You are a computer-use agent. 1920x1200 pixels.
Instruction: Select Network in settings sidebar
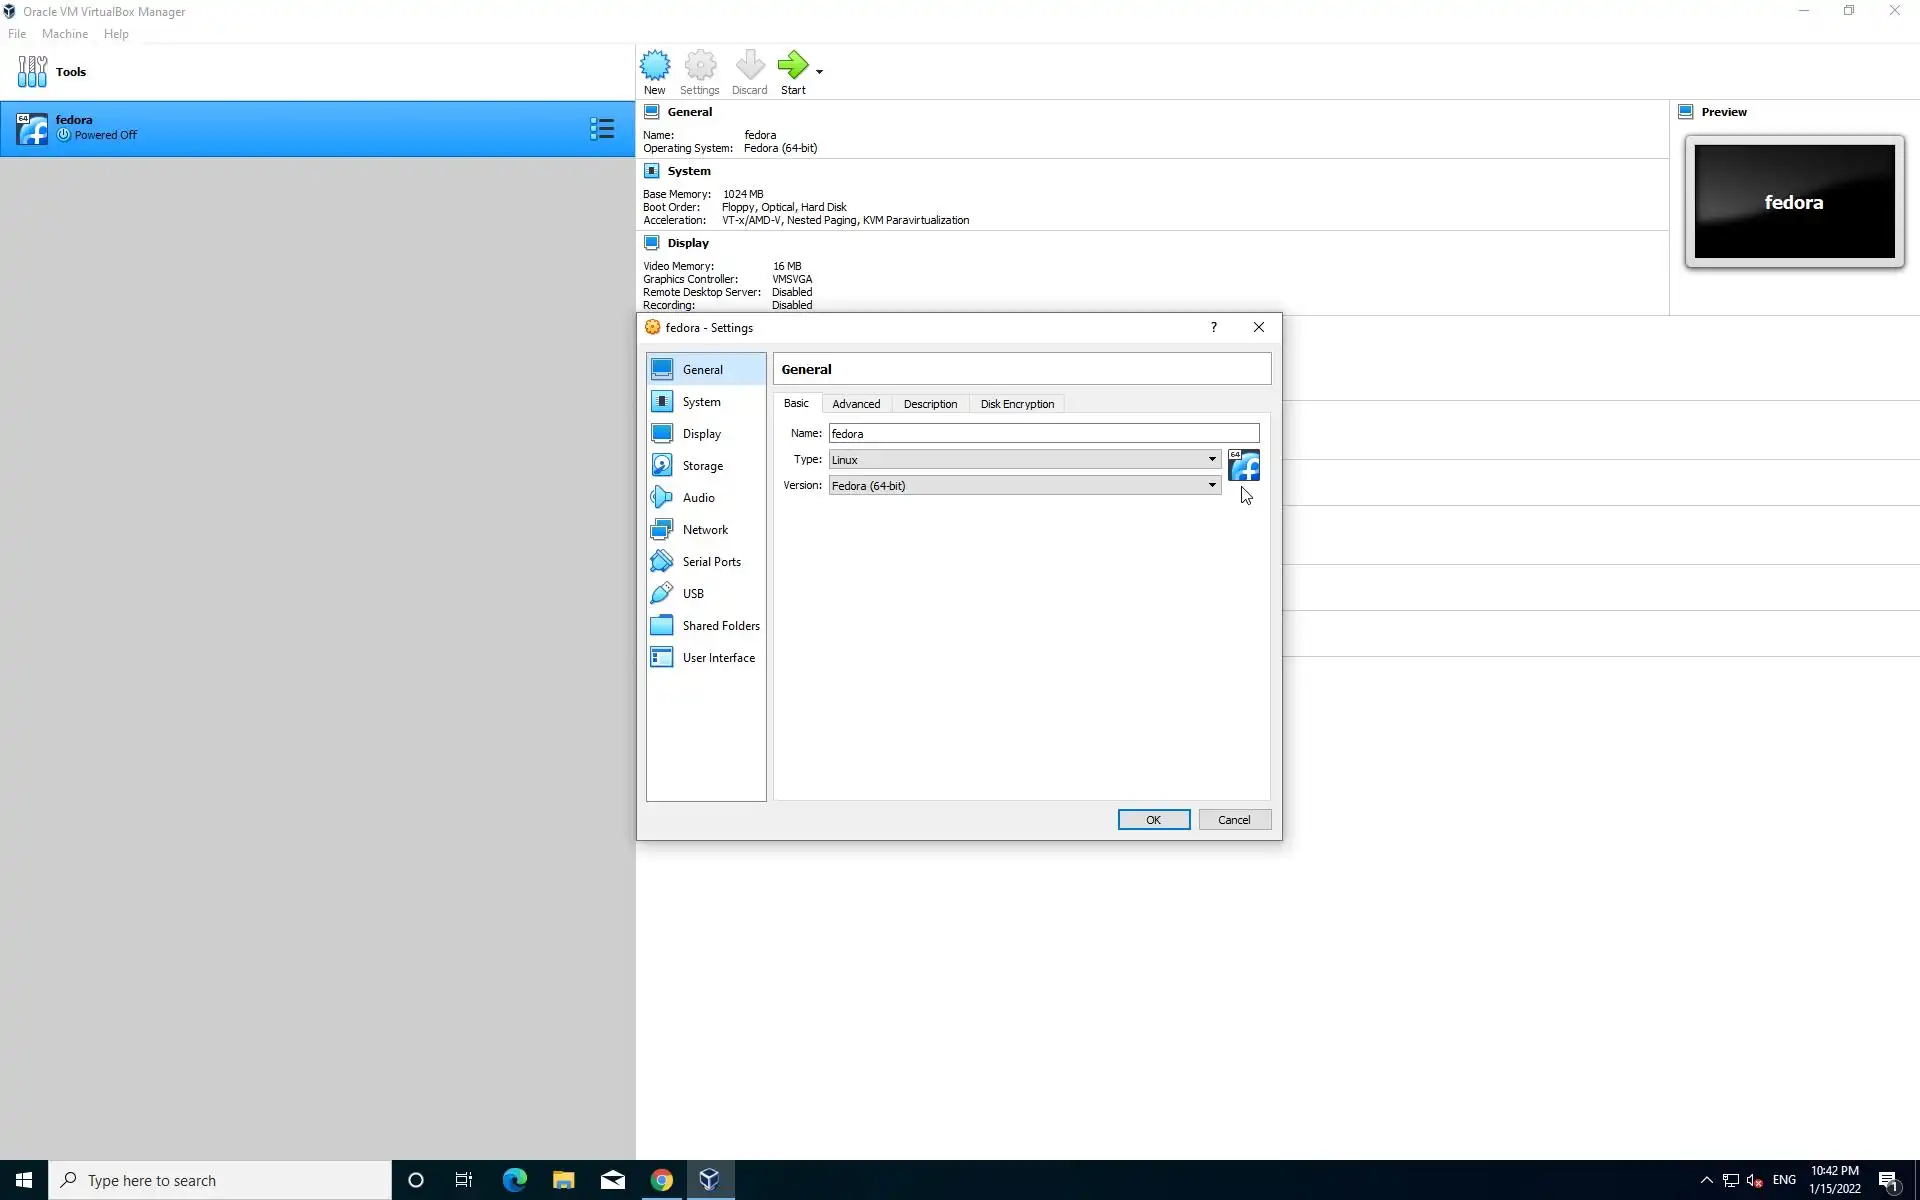coord(705,530)
